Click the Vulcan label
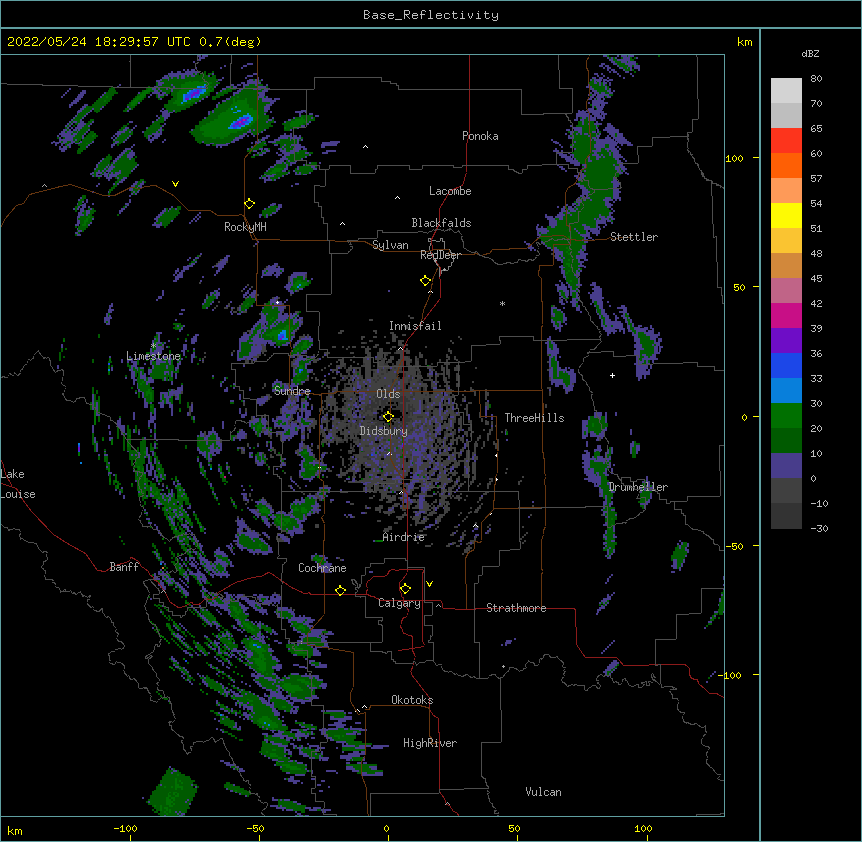Screen dimensions: 862x842 click(x=543, y=792)
